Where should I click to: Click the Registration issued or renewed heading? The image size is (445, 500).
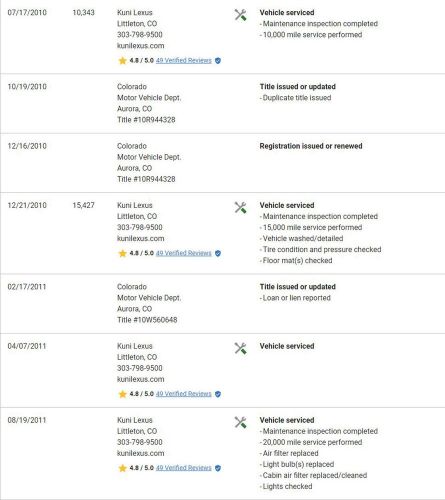point(311,146)
